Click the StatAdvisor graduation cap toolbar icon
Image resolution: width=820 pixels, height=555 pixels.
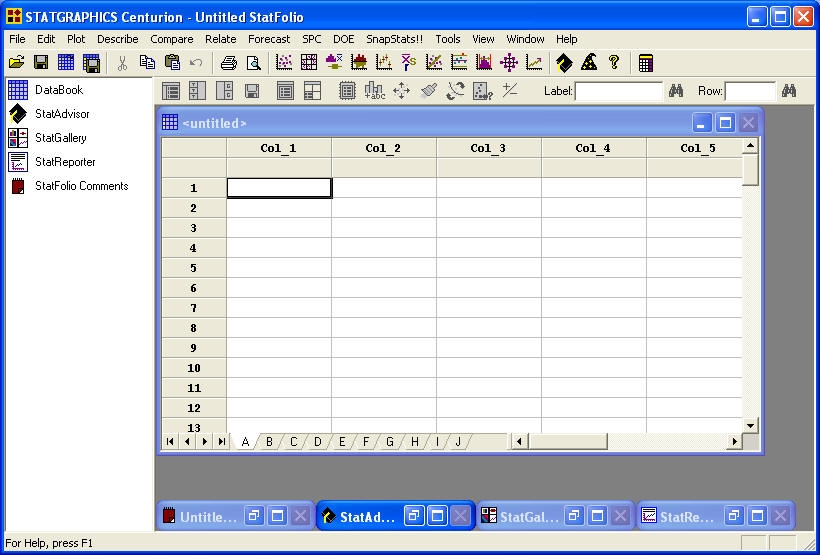coord(564,63)
